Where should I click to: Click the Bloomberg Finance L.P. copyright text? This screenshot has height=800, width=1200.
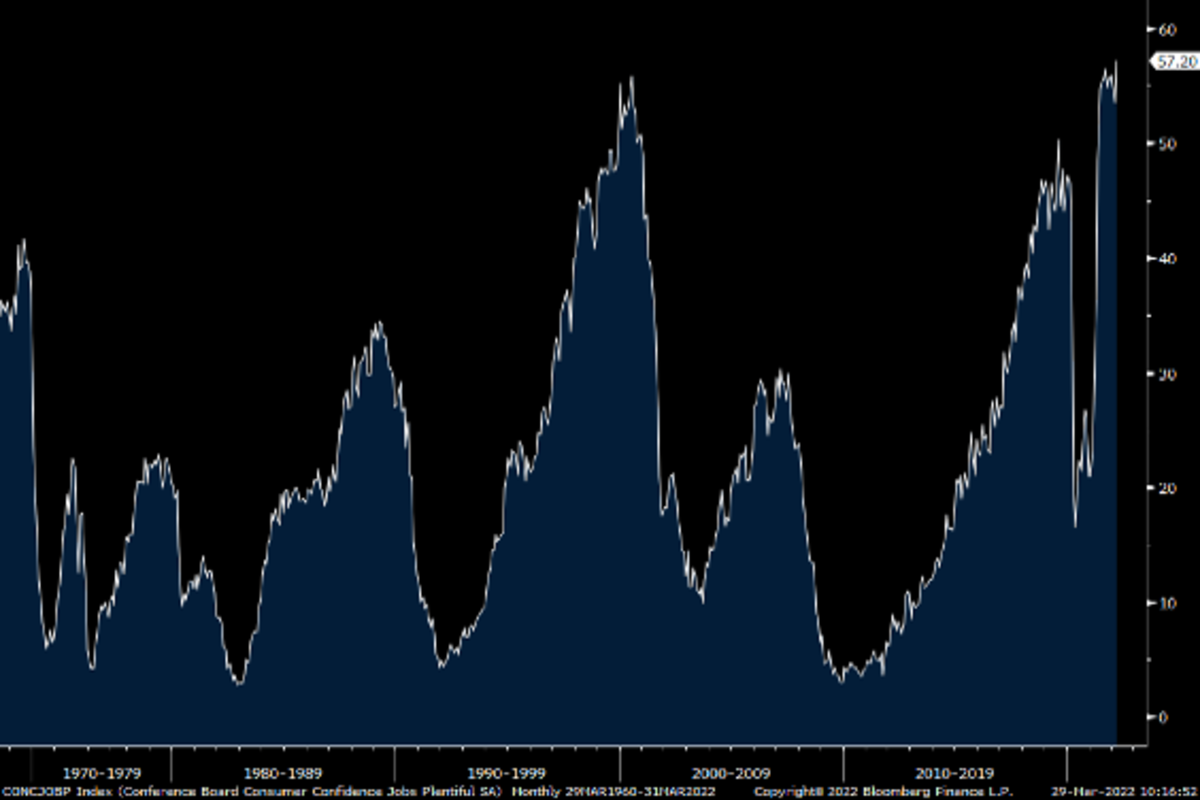tap(884, 790)
